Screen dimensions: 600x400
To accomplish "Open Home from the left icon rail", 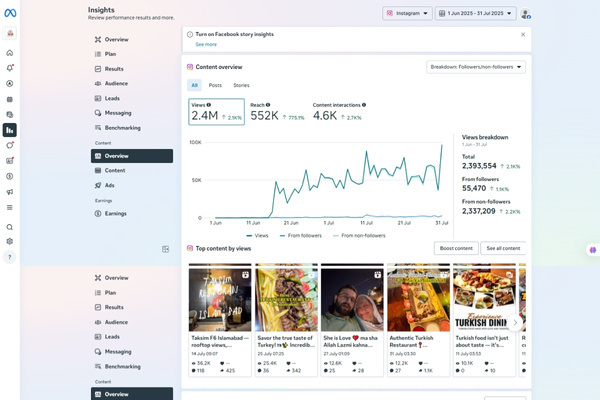I will (10, 52).
